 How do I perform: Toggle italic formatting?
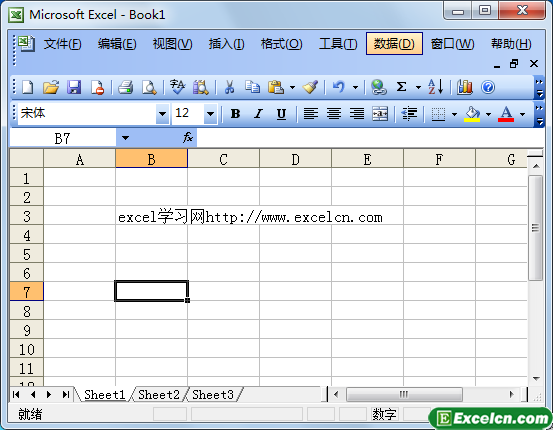tap(259, 114)
